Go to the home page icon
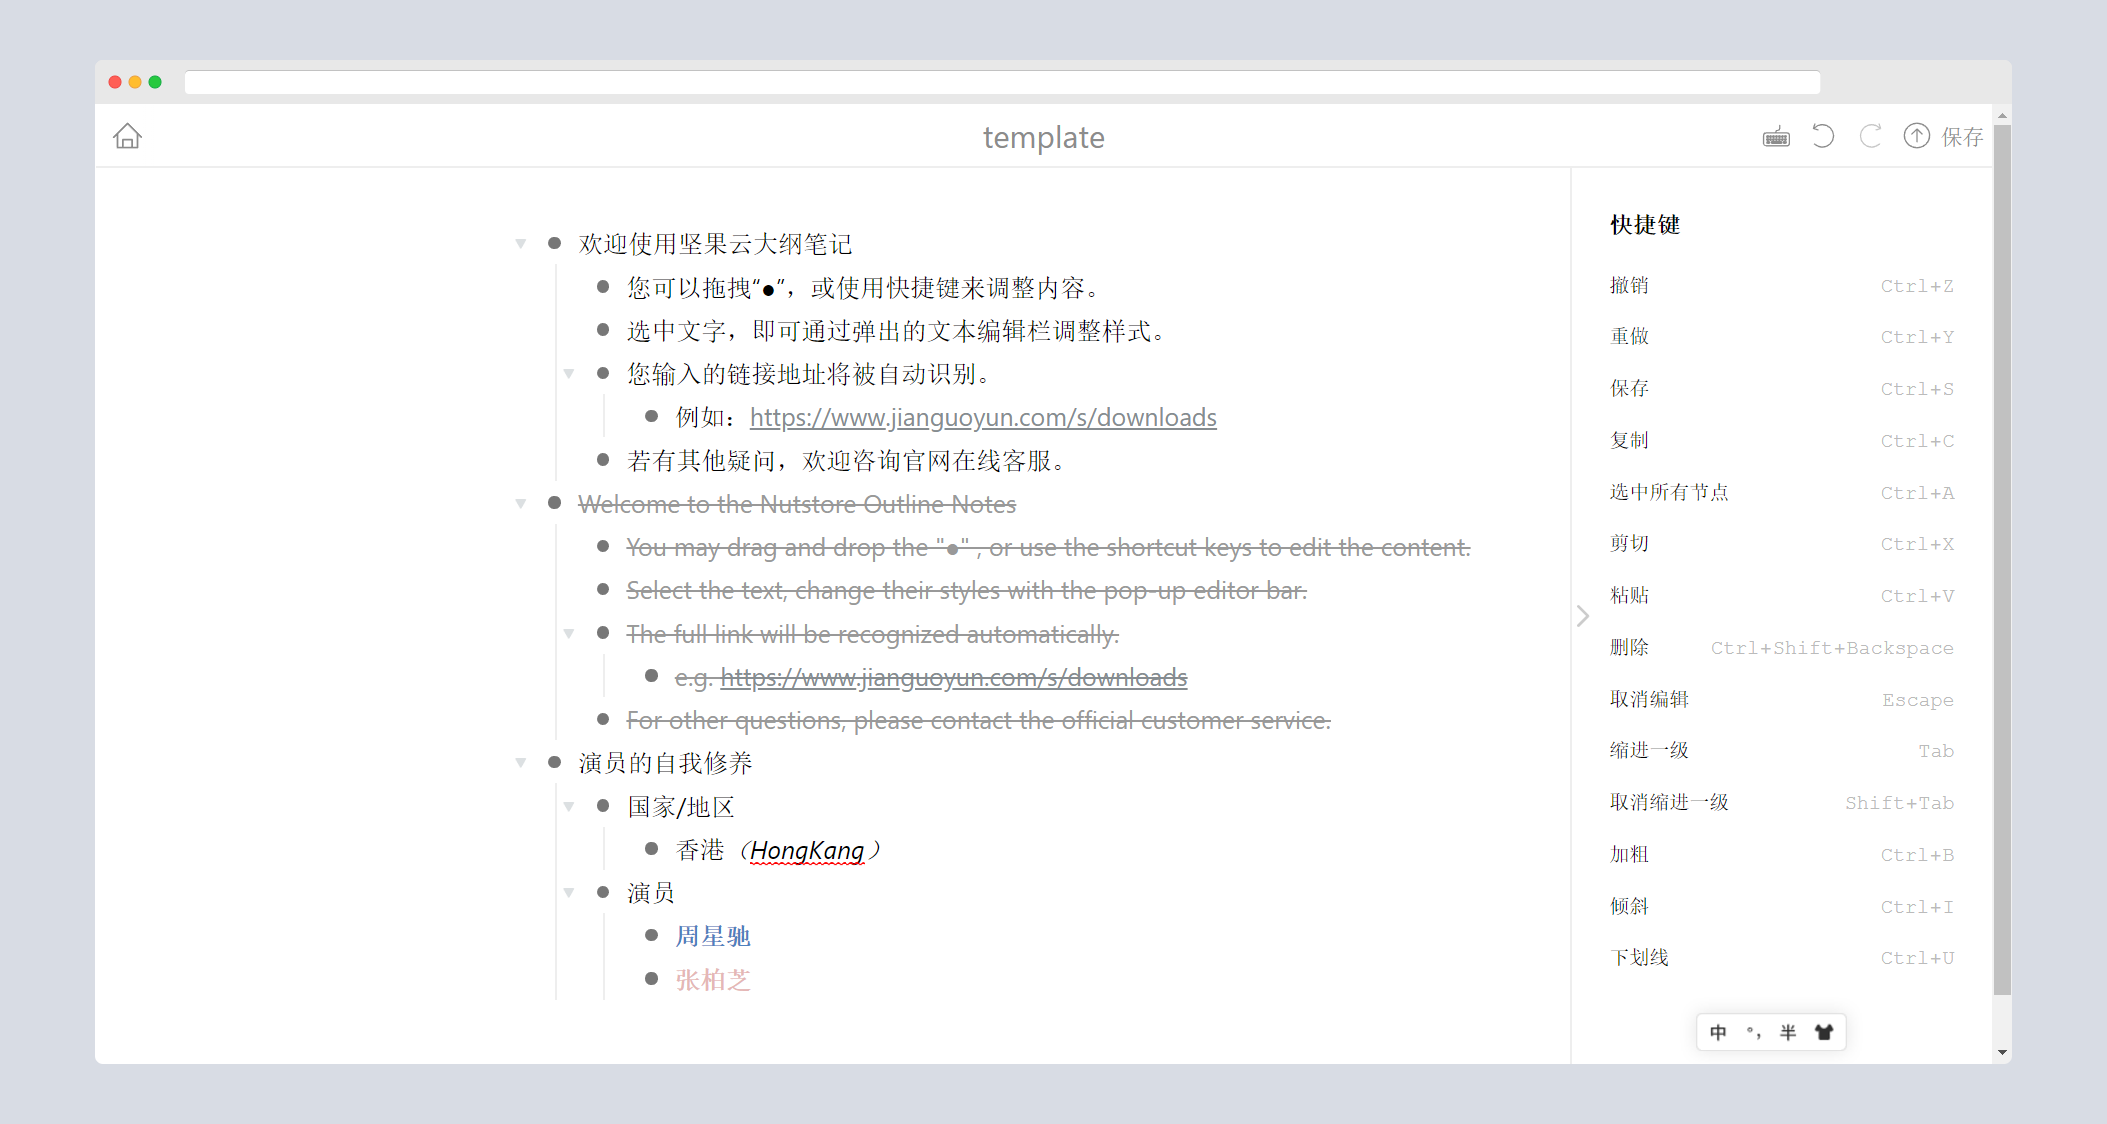This screenshot has height=1124, width=2107. click(x=127, y=136)
